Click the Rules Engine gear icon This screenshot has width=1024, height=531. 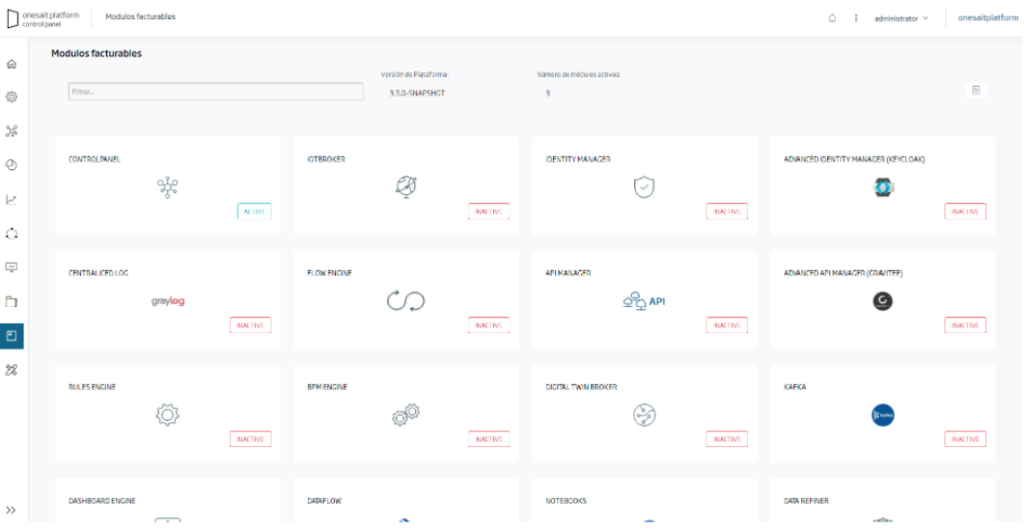[x=167, y=415]
